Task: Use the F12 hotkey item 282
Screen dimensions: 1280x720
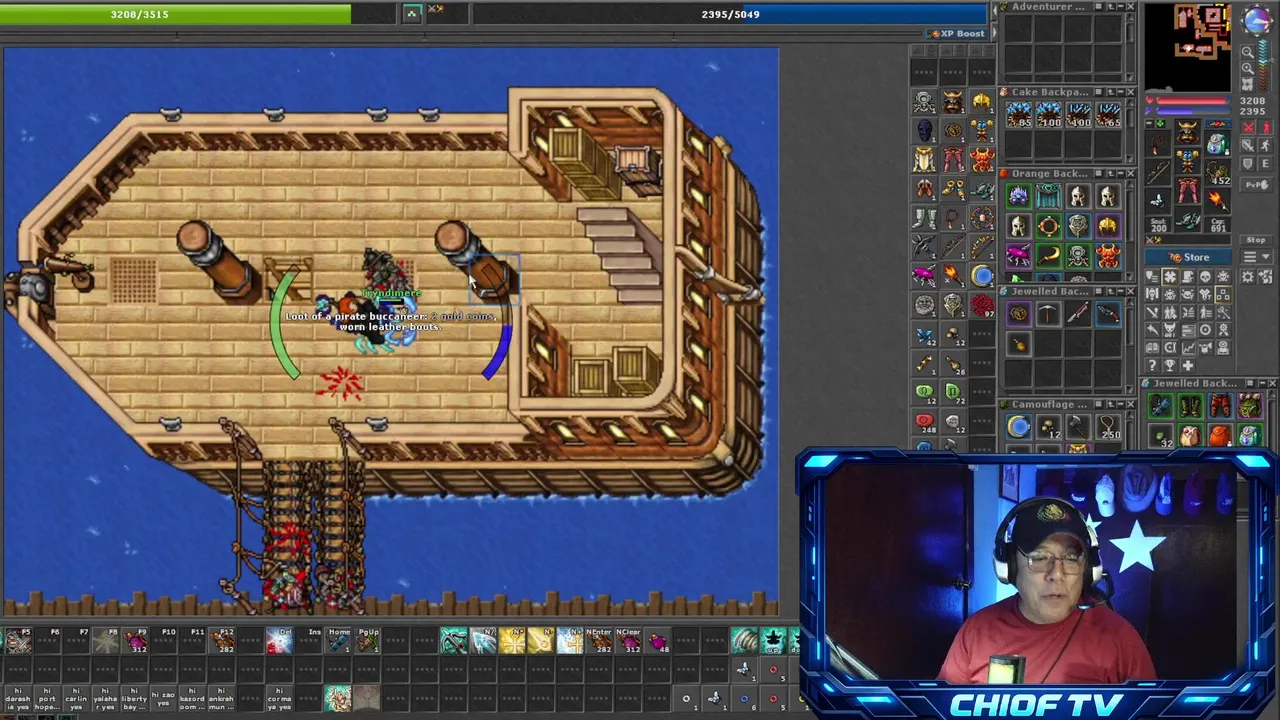Action: [223, 641]
